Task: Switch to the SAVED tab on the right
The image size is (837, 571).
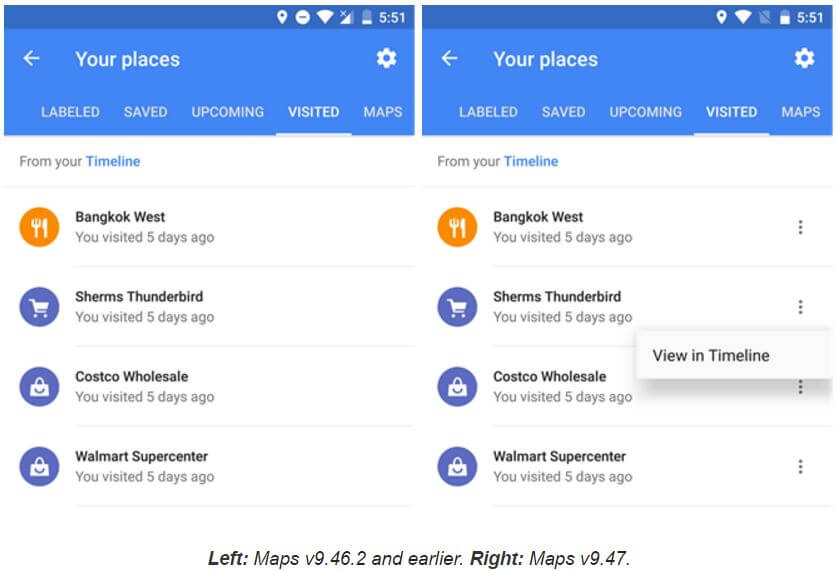Action: [563, 112]
